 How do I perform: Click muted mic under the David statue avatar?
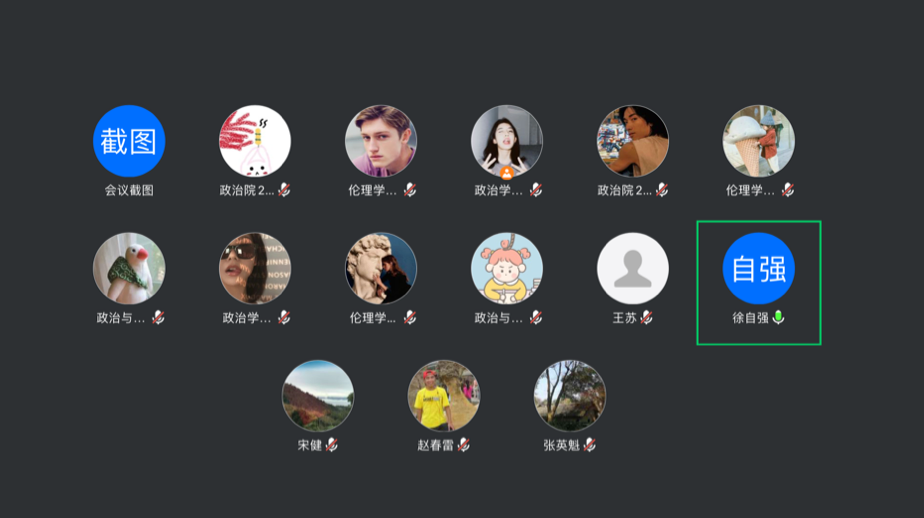[410, 317]
